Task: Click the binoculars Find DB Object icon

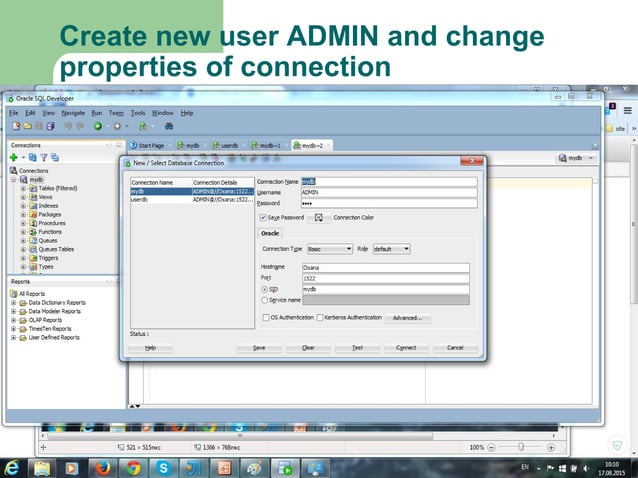Action: [x=169, y=126]
